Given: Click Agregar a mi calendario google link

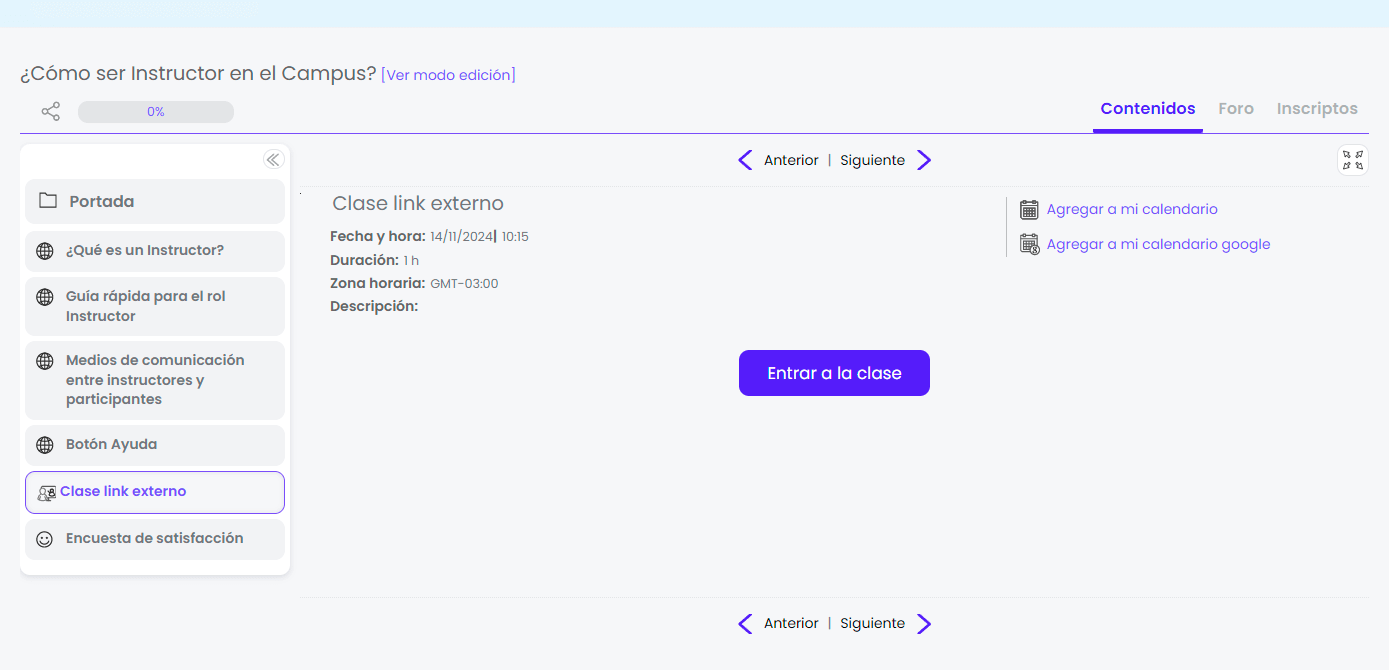Looking at the screenshot, I should 1158,244.
